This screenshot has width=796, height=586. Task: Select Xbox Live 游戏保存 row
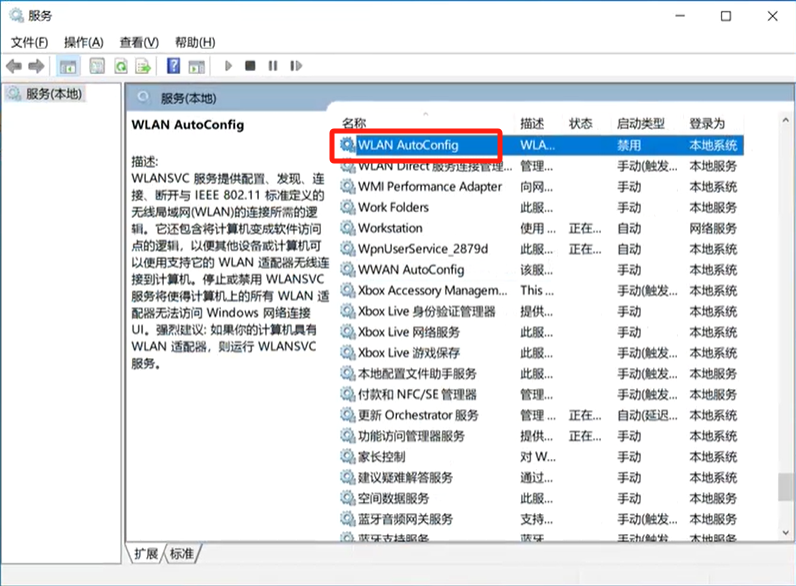[x=541, y=353]
